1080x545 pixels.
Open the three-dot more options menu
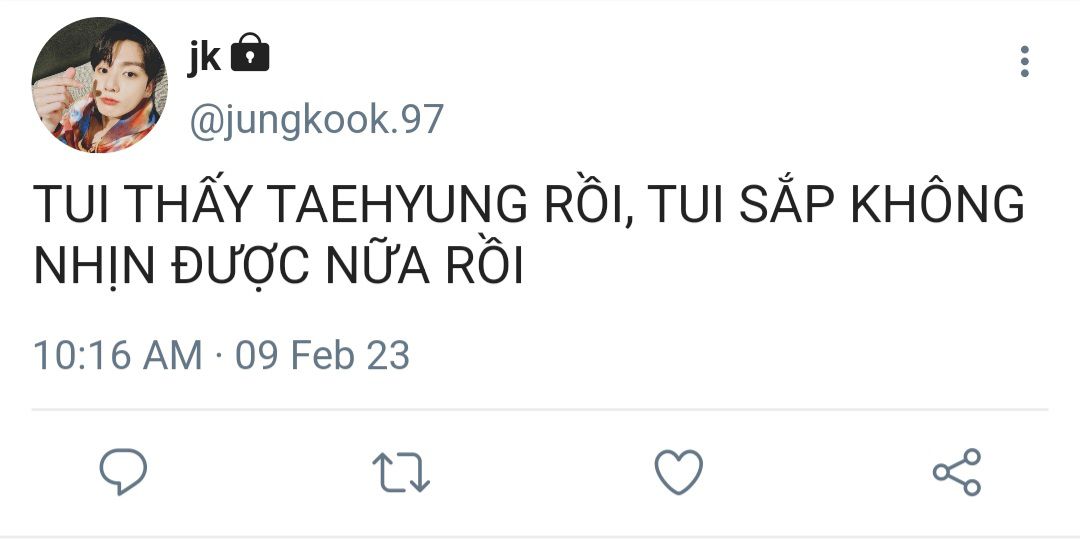point(1025,61)
